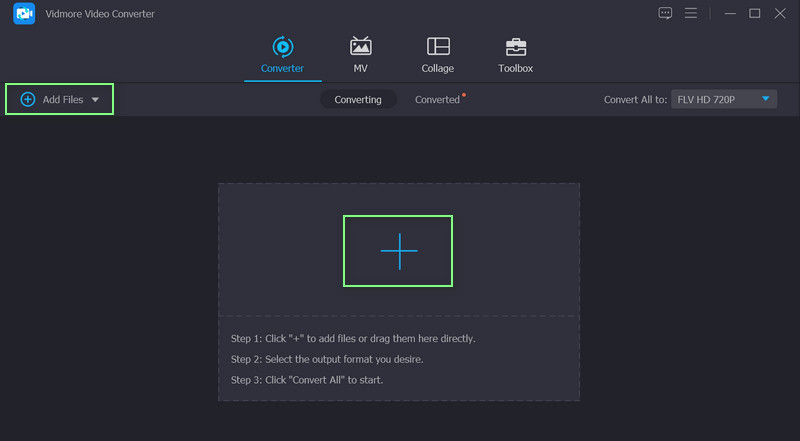Switch to the MV maker icon

[x=360, y=47]
